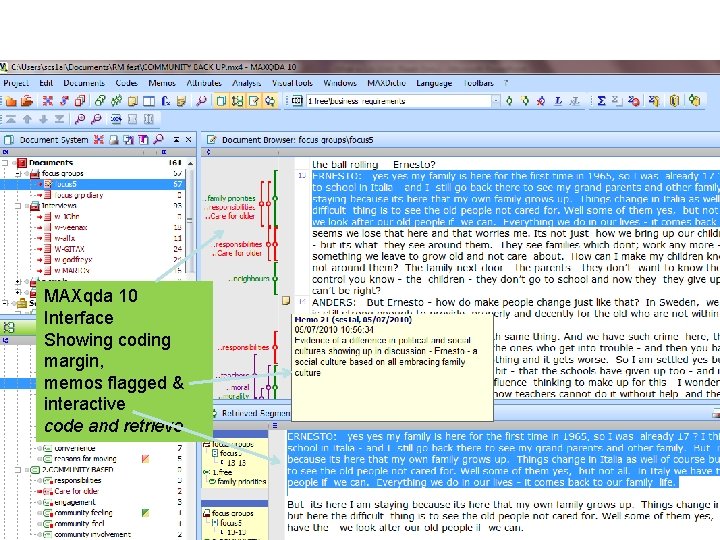
Task: Click the green 'neighbours' coding stripe label
Action: tap(249, 279)
